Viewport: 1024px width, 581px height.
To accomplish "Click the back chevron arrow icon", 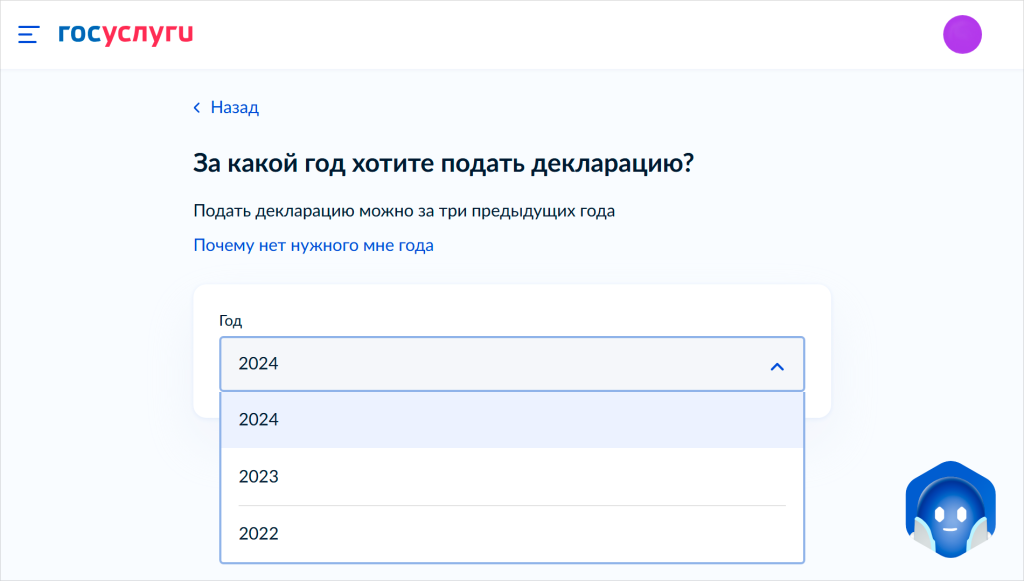I will tap(197, 108).
